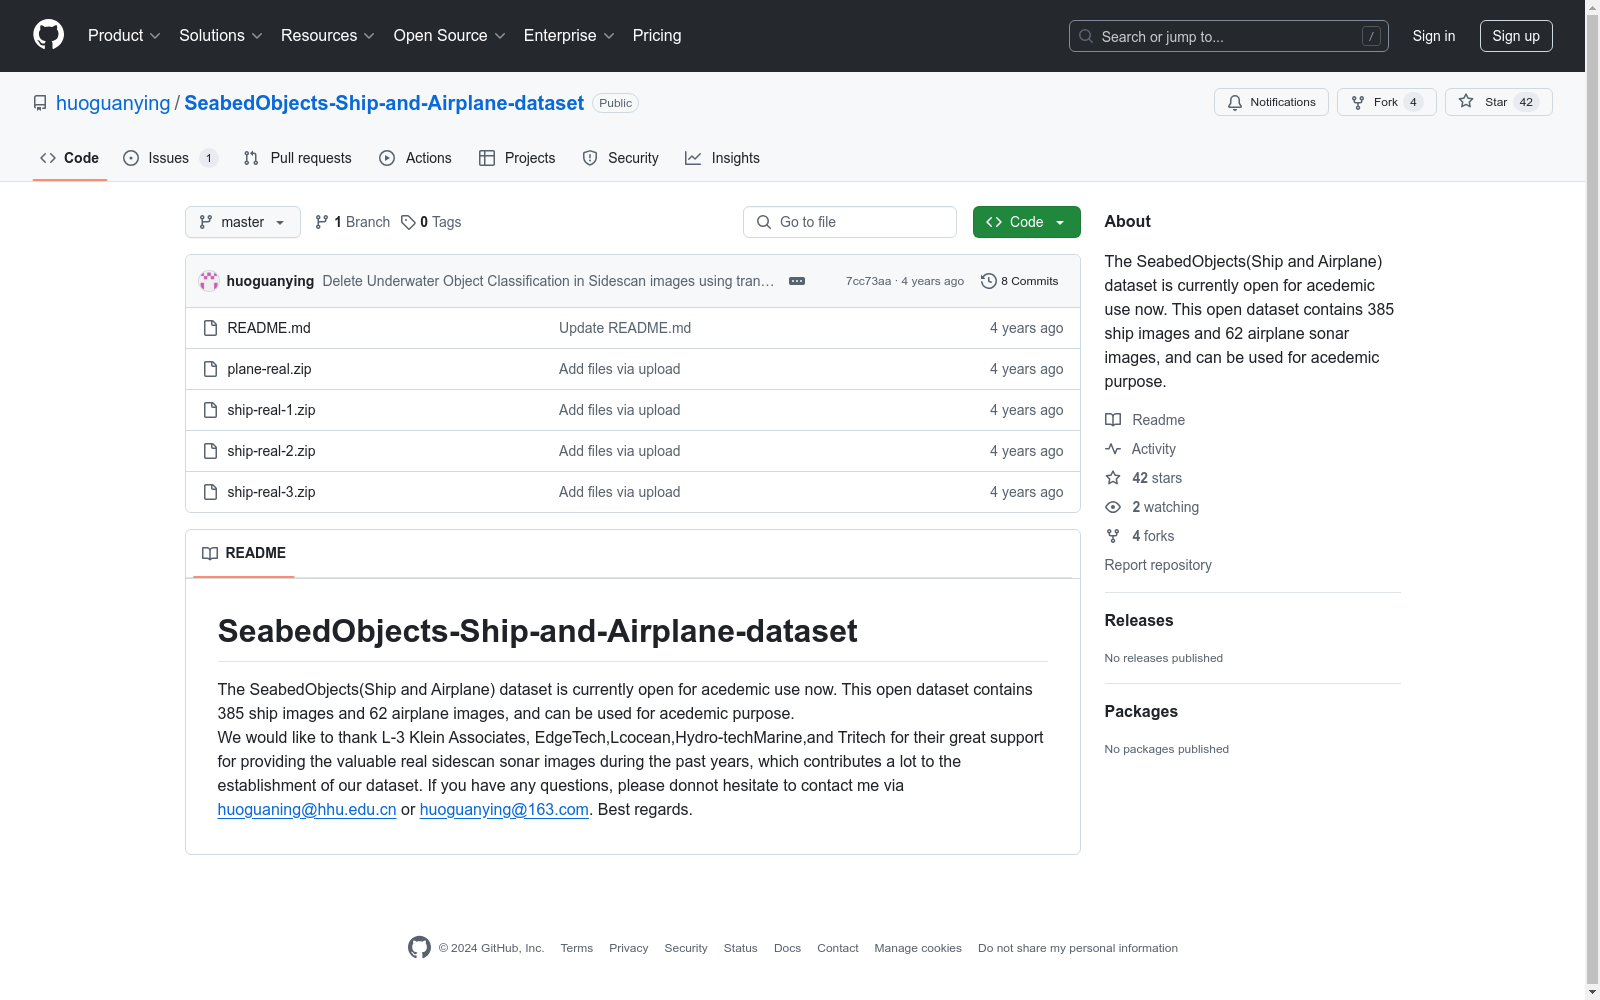Open the Activity link in About
This screenshot has width=1600, height=1000.
coord(1141,449)
